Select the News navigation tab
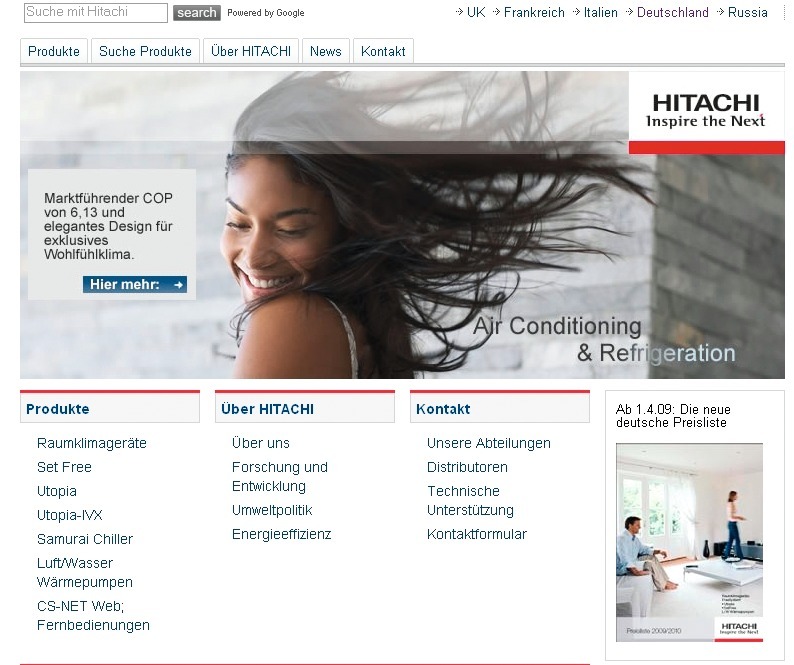 coord(326,51)
